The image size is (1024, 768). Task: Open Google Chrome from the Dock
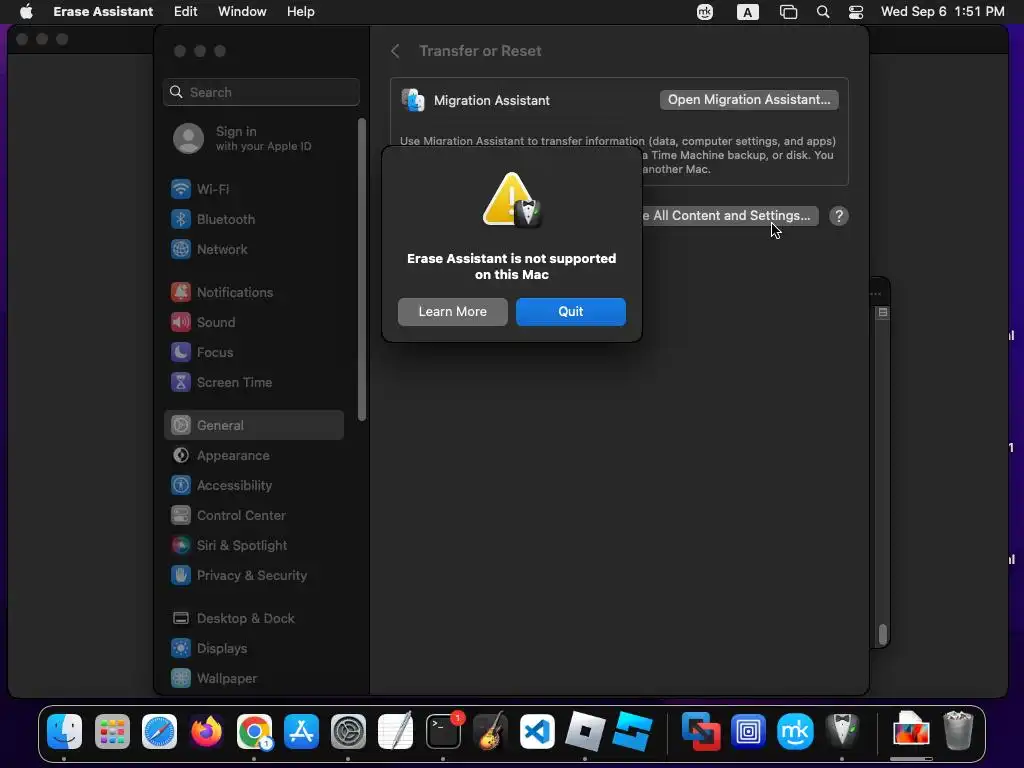[254, 731]
